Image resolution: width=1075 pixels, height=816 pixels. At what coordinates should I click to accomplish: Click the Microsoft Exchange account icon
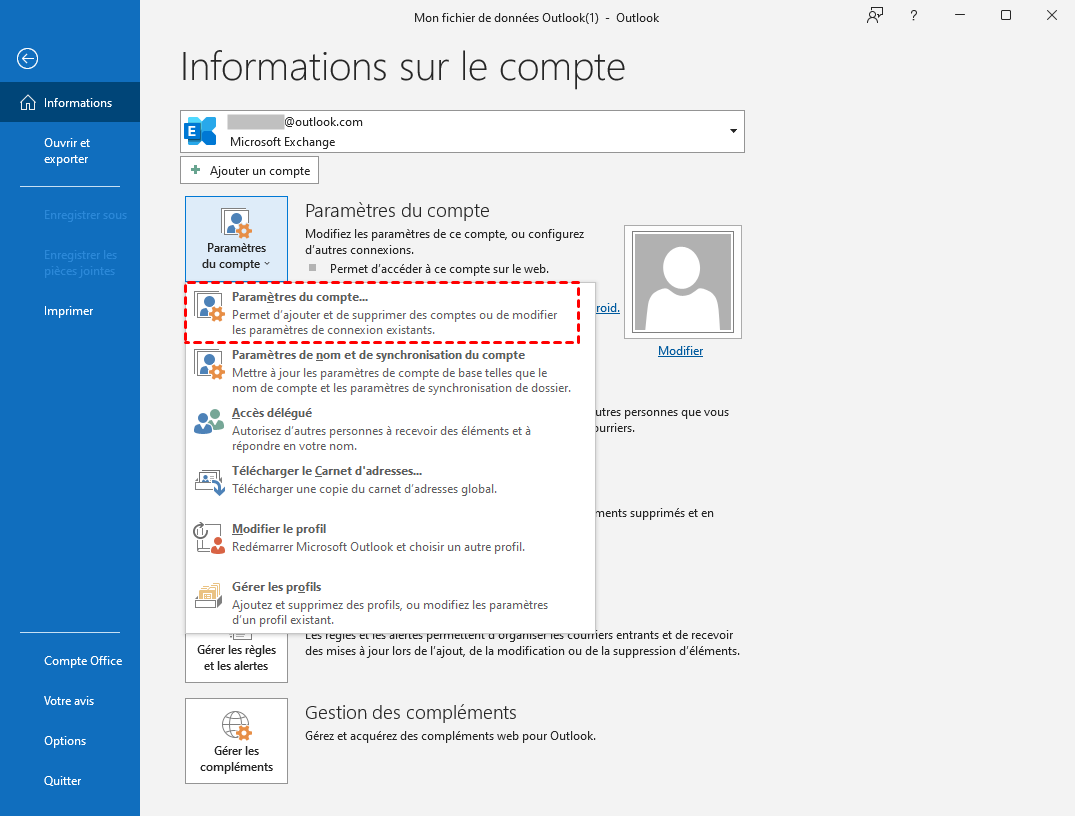click(x=200, y=131)
